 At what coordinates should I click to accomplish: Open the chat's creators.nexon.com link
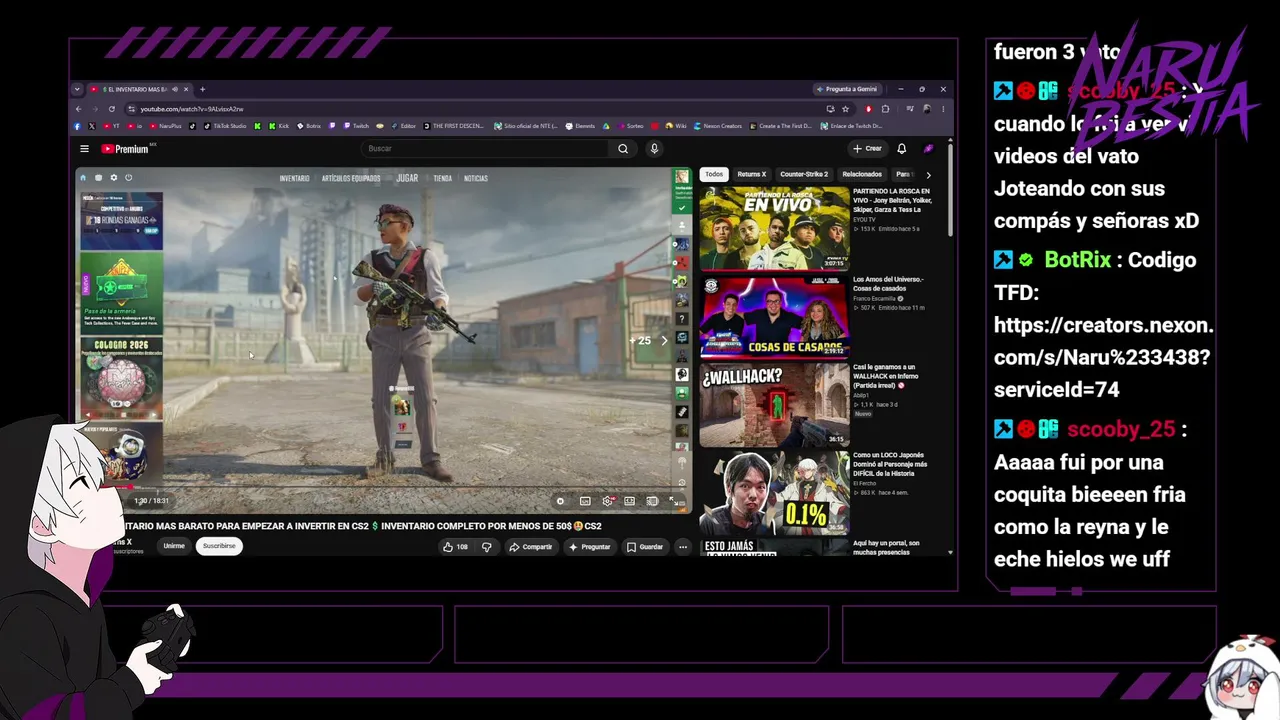click(1103, 357)
